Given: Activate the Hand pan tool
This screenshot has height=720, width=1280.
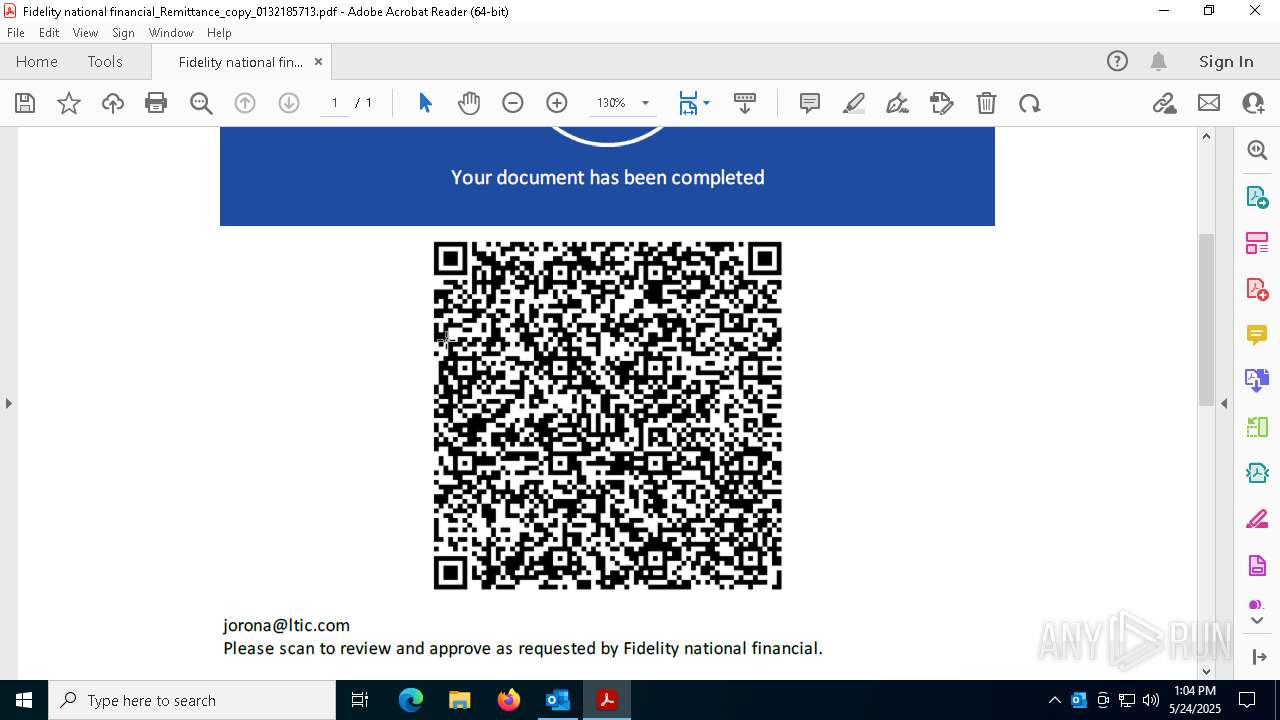Looking at the screenshot, I should pyautogui.click(x=469, y=103).
